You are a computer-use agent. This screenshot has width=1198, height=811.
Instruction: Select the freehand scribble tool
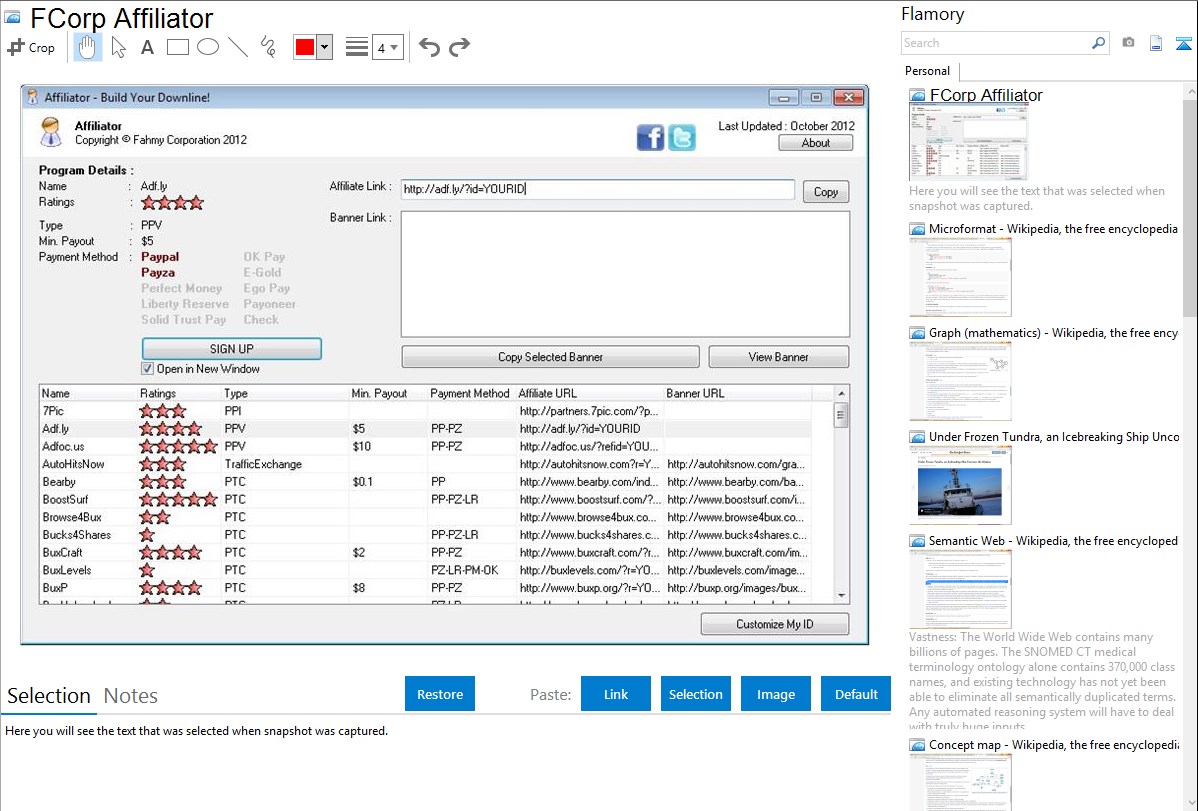click(x=268, y=47)
